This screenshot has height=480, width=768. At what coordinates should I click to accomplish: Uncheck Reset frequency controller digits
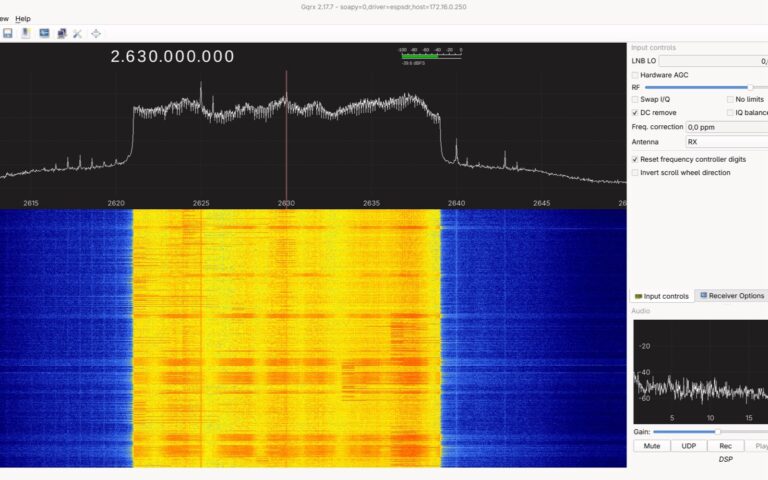(x=635, y=160)
